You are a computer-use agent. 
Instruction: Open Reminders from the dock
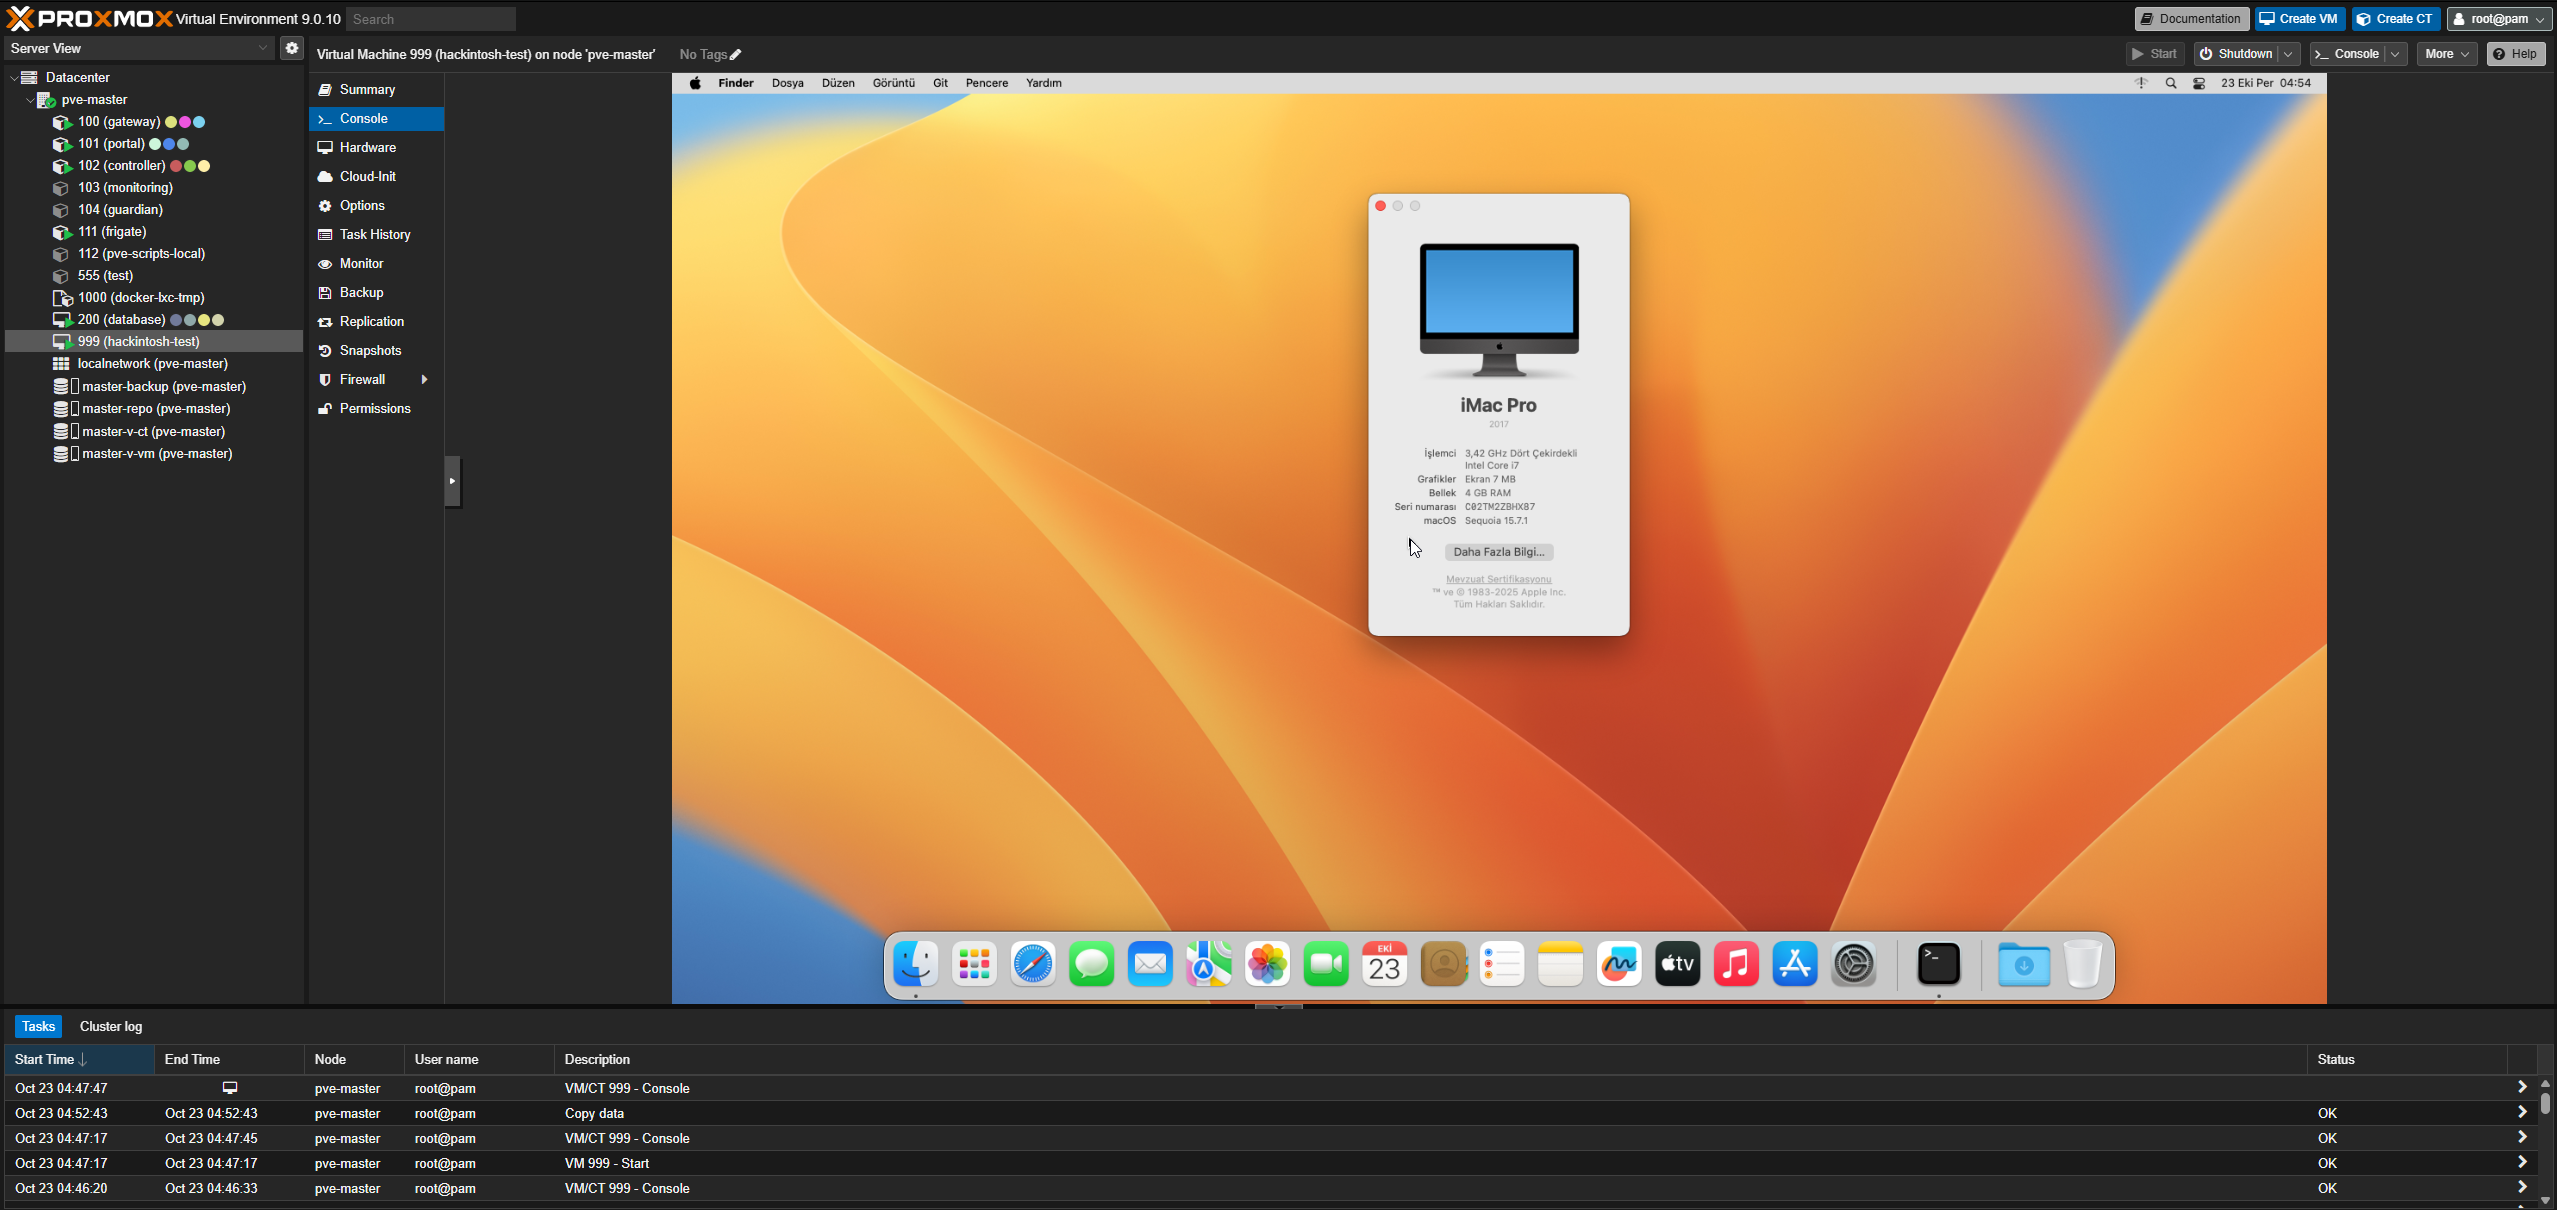tap(1502, 964)
